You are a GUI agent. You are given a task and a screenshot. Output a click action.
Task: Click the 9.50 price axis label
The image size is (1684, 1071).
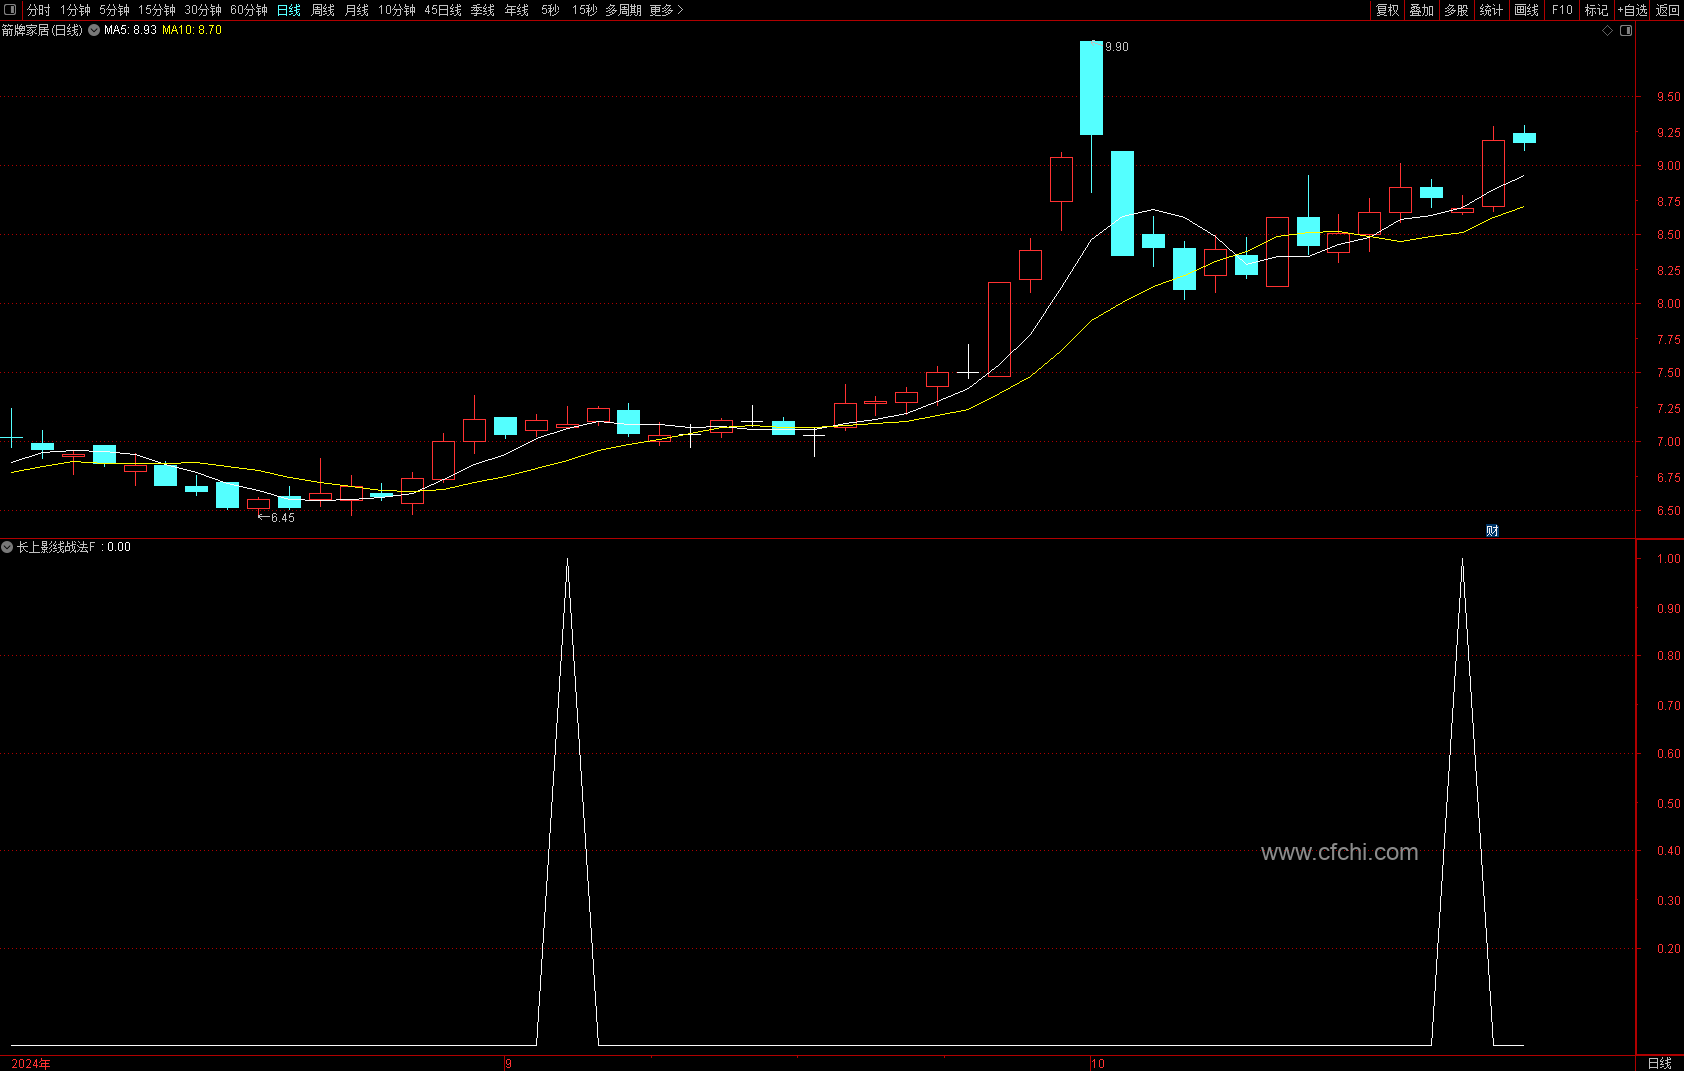(1668, 97)
